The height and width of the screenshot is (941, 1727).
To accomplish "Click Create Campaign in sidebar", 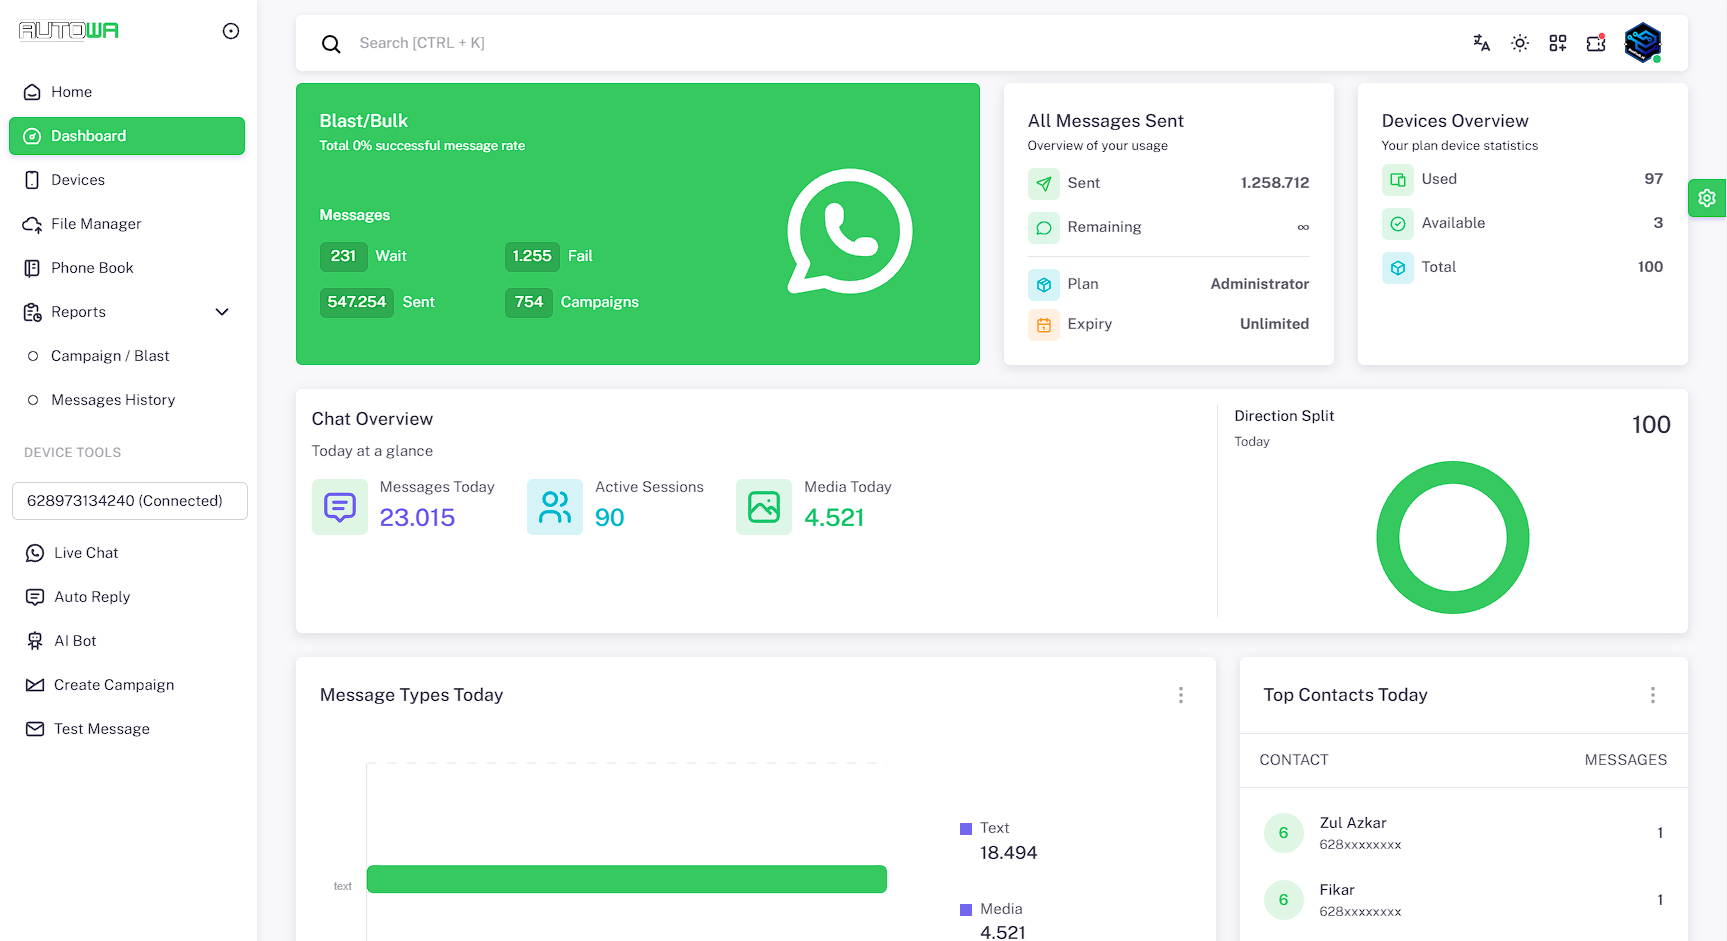I will (111, 684).
